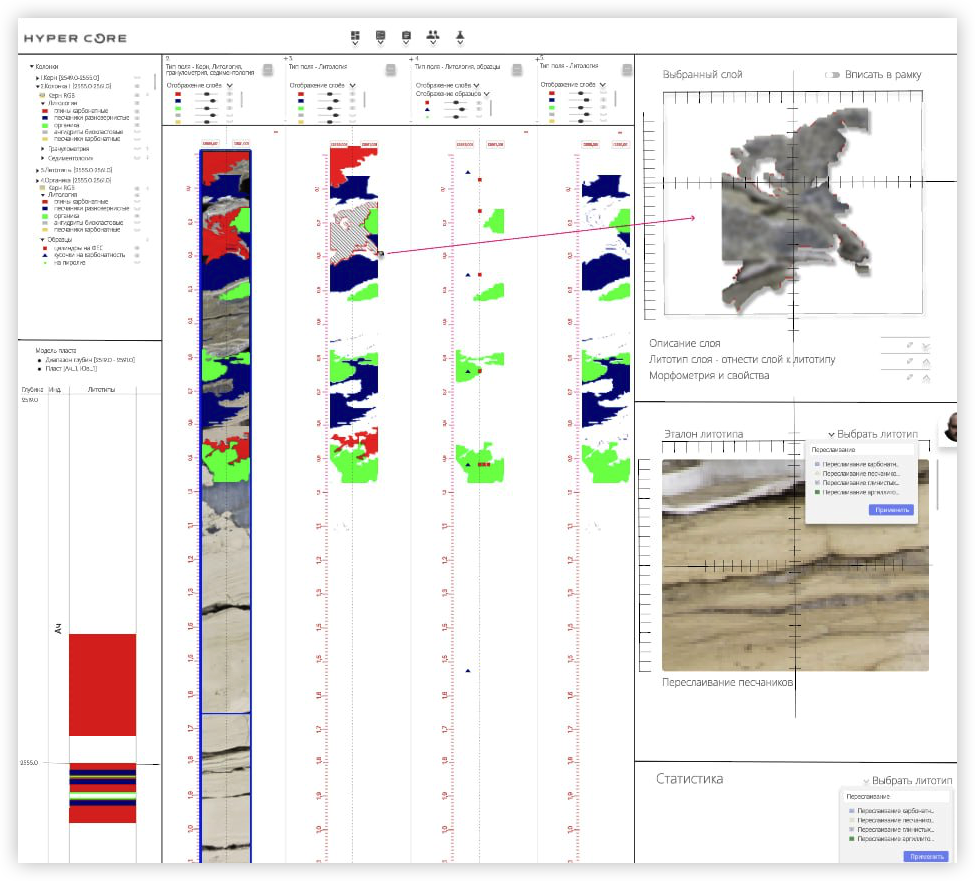
Task: Open the clipboard report icon in top toolbar
Action: click(406, 36)
